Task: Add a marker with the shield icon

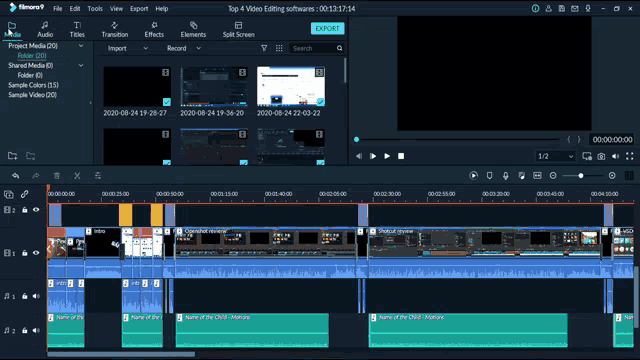Action: tap(489, 176)
